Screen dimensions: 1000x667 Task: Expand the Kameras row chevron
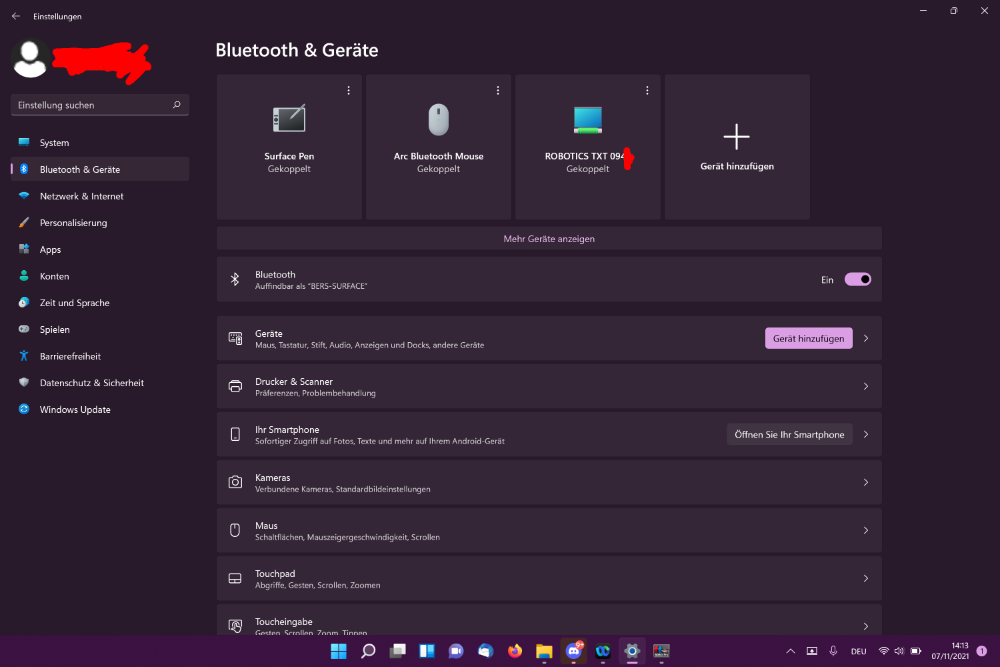866,483
